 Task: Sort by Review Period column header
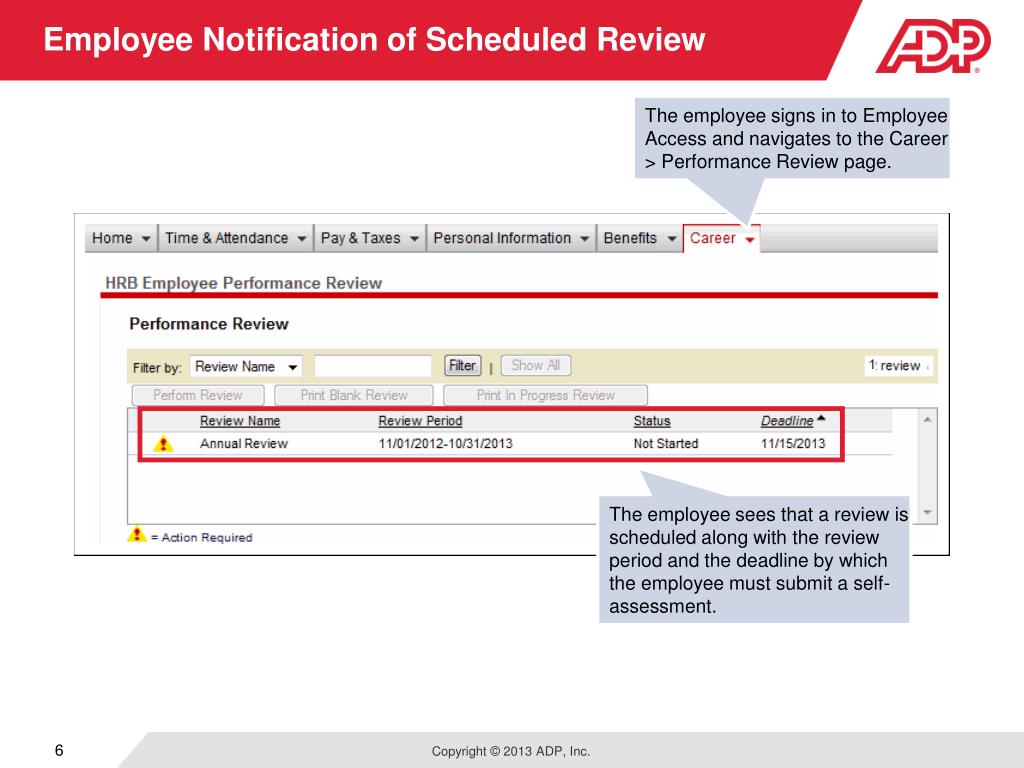click(x=420, y=421)
